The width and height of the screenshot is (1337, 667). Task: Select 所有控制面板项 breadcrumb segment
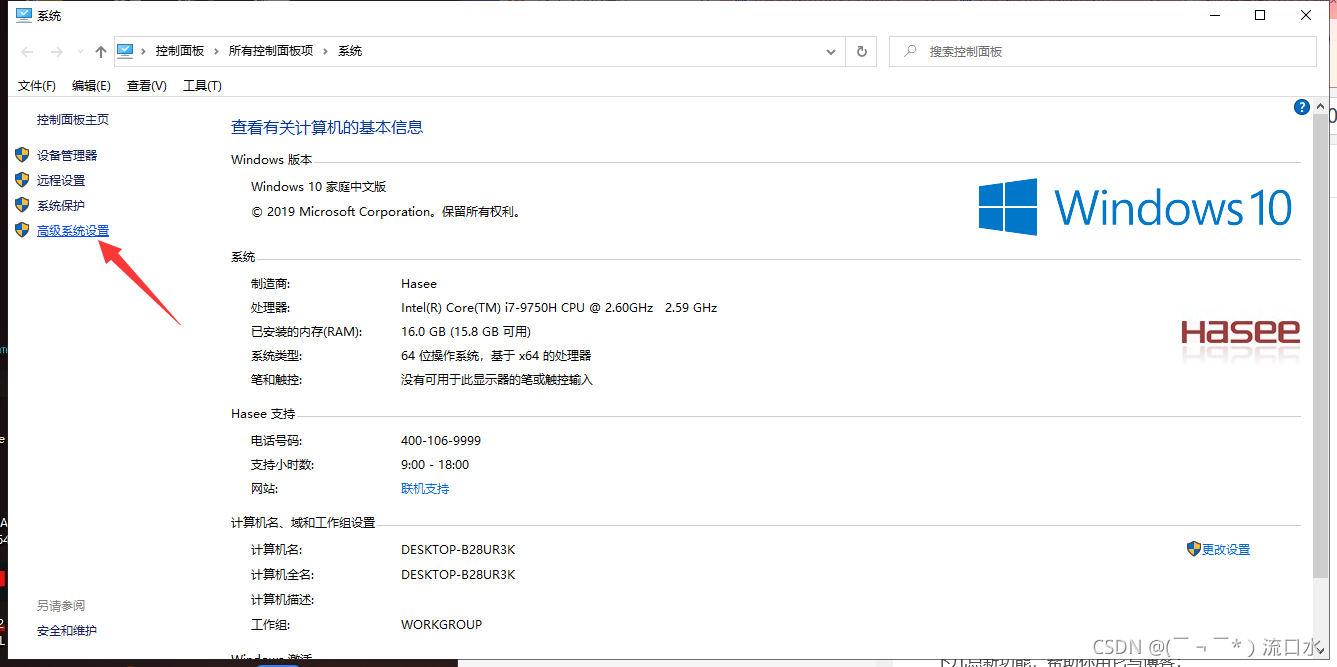[271, 51]
